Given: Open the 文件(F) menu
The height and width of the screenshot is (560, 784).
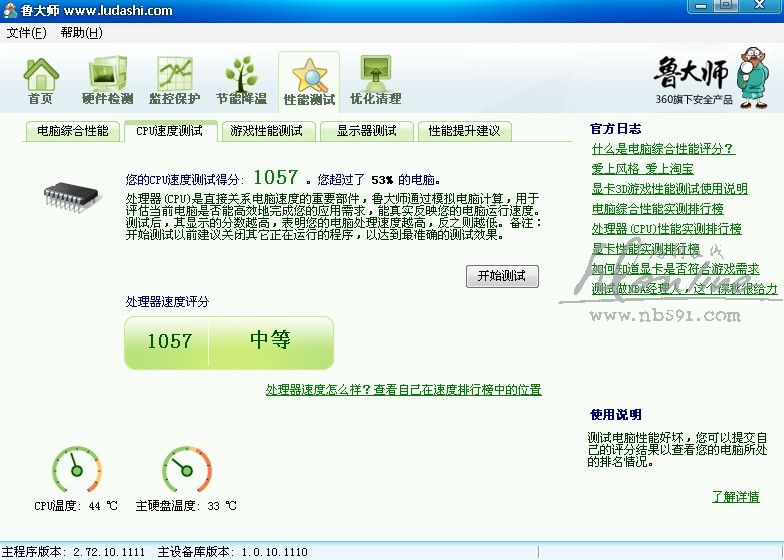Looking at the screenshot, I should coord(27,32).
